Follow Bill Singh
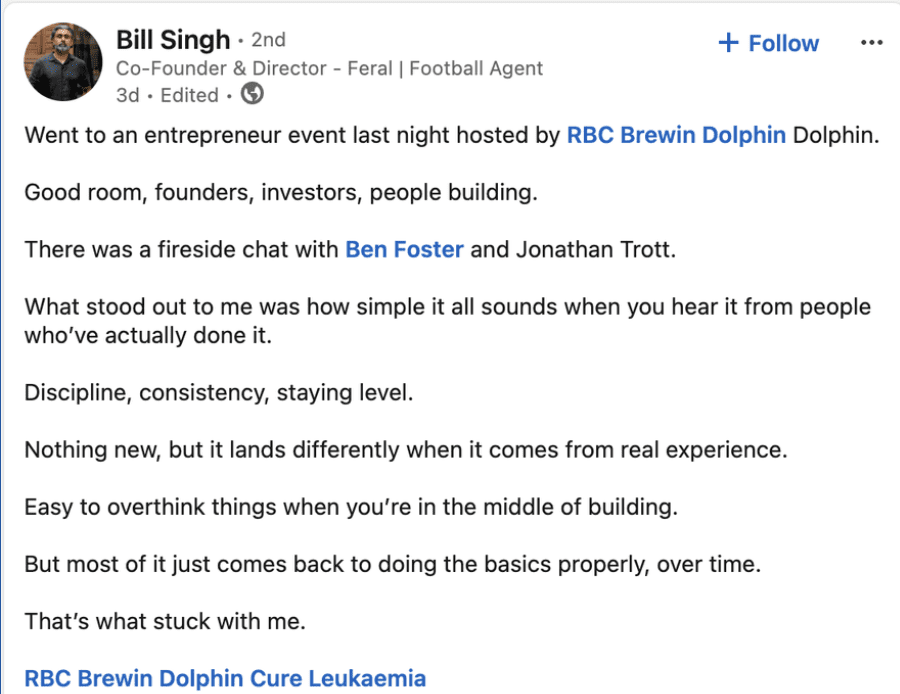This screenshot has width=900, height=694. coord(783,43)
